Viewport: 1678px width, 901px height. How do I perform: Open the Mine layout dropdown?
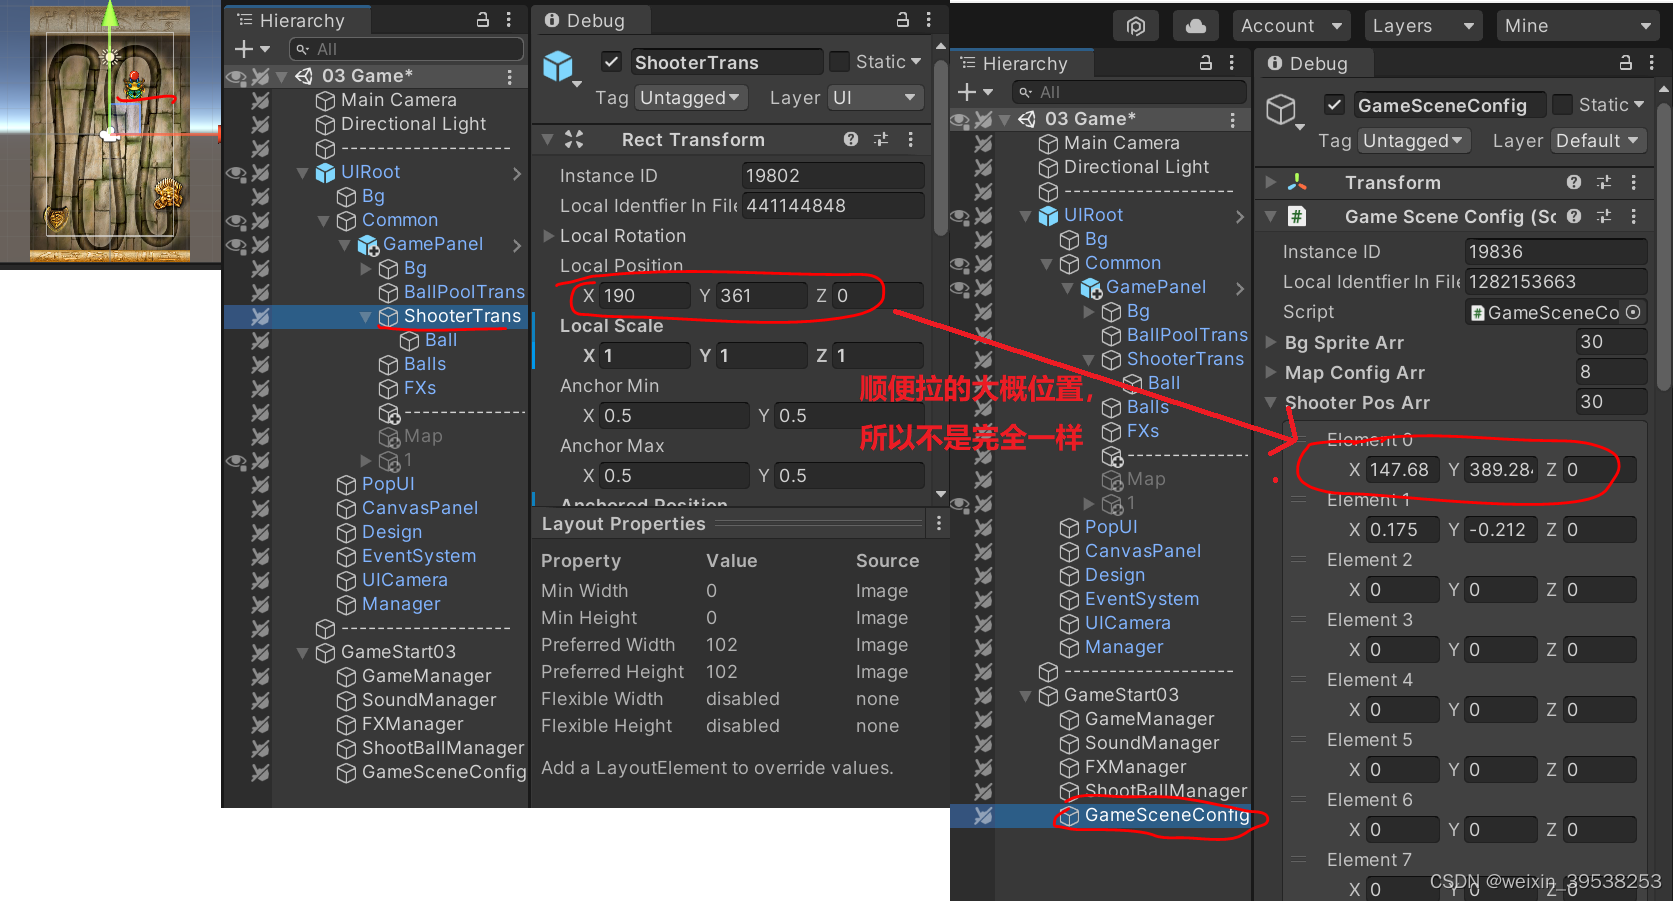click(x=1578, y=26)
